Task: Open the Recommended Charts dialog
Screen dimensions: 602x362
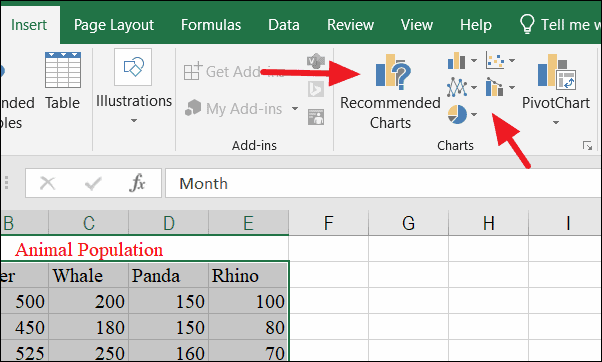Action: click(x=390, y=91)
